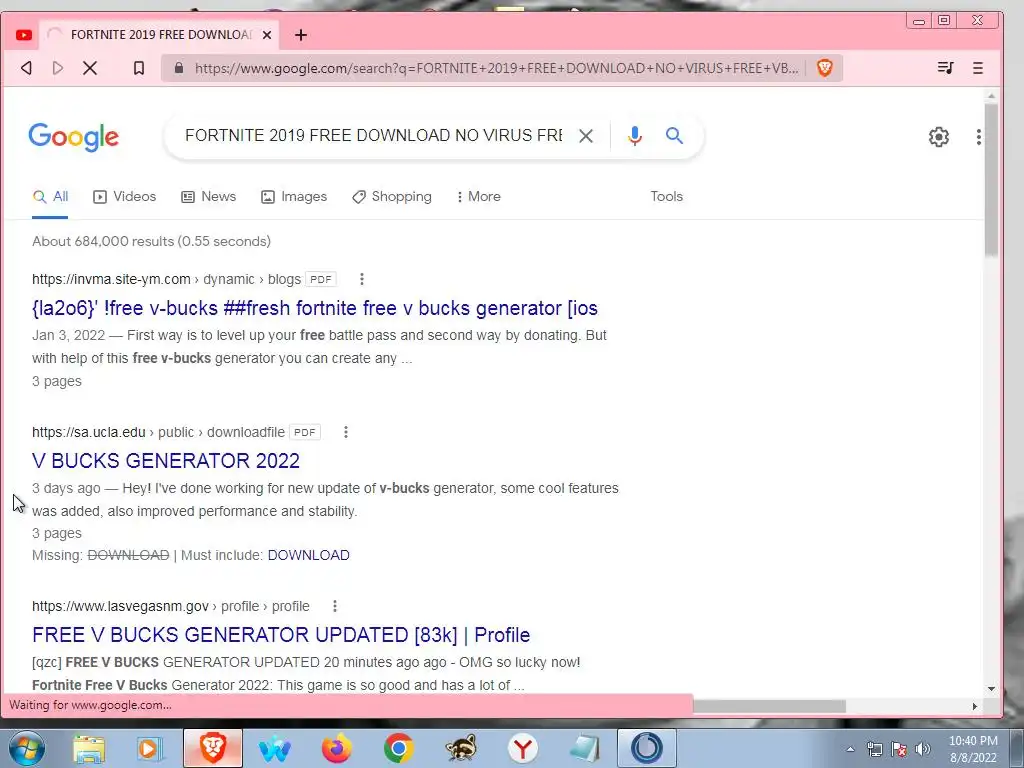Click the volume speaker tray icon
Viewport: 1024px width, 768px height.
point(922,750)
